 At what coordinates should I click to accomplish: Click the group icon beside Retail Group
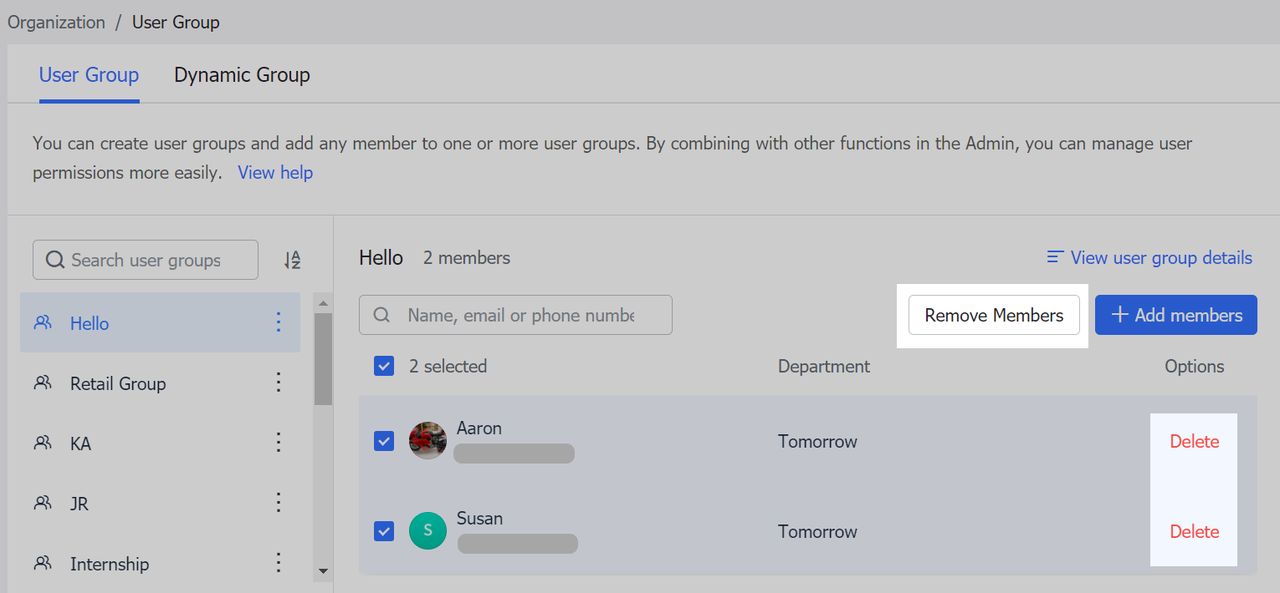coord(43,383)
